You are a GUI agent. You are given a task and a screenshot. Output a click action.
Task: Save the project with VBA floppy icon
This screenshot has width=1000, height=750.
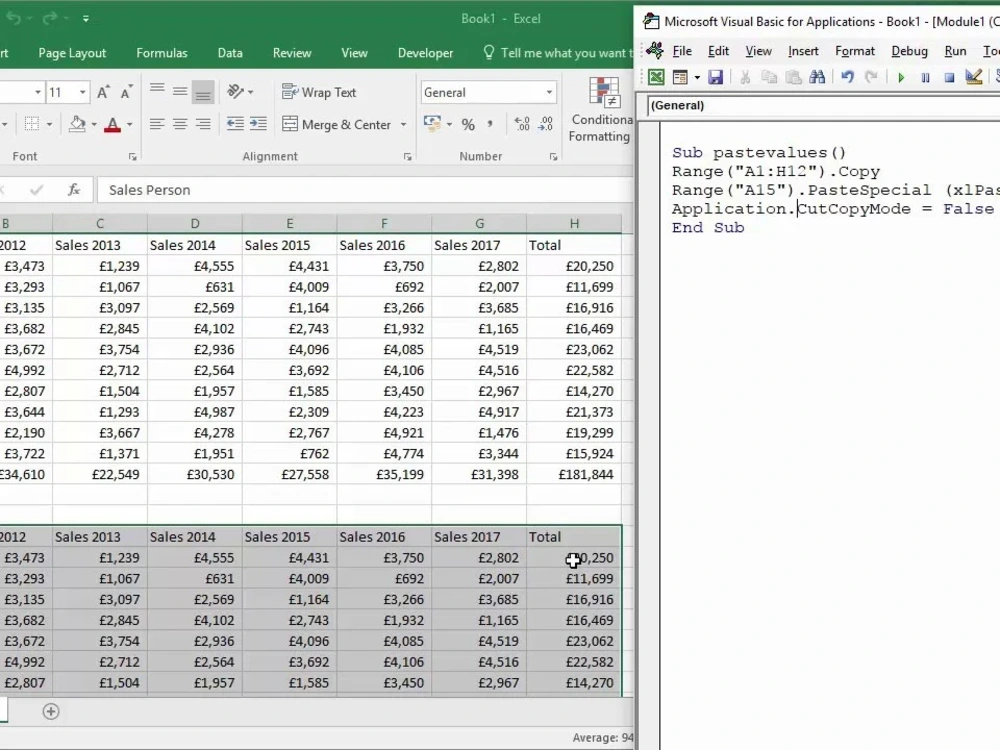pyautogui.click(x=716, y=78)
